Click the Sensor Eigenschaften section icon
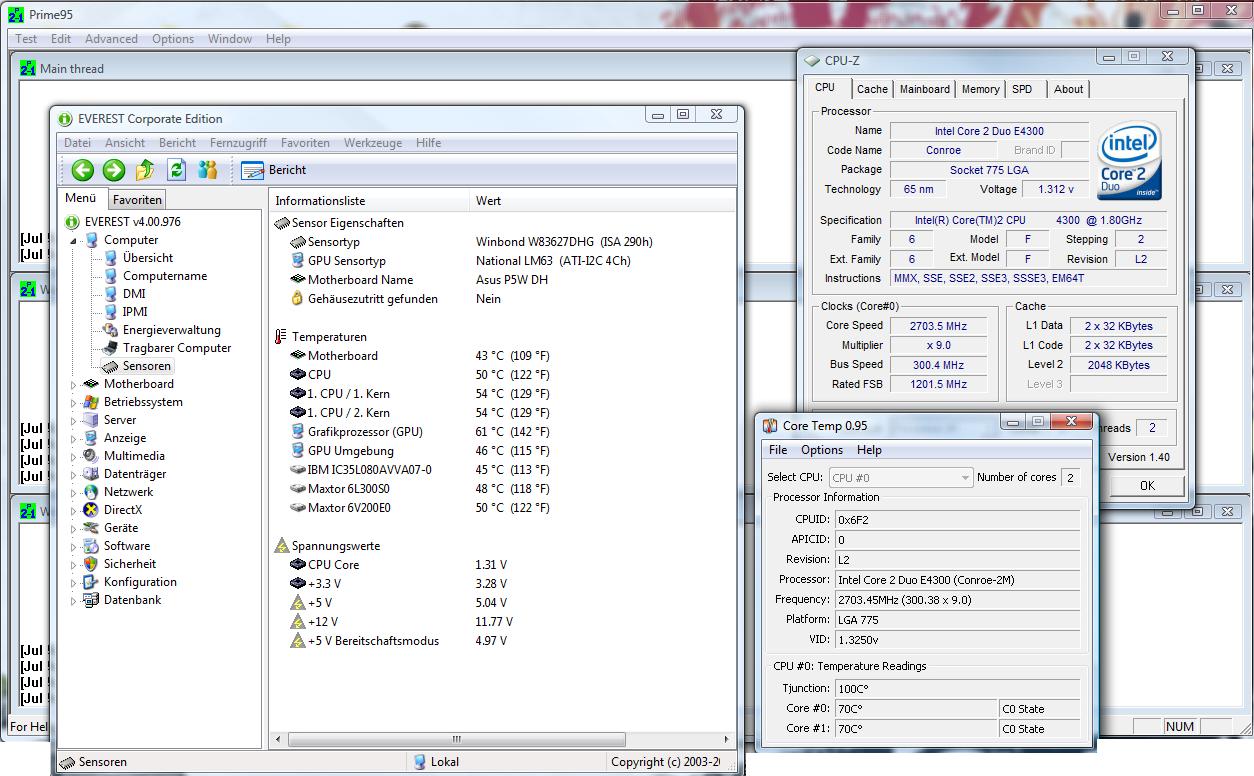1254x776 pixels. (x=281, y=223)
